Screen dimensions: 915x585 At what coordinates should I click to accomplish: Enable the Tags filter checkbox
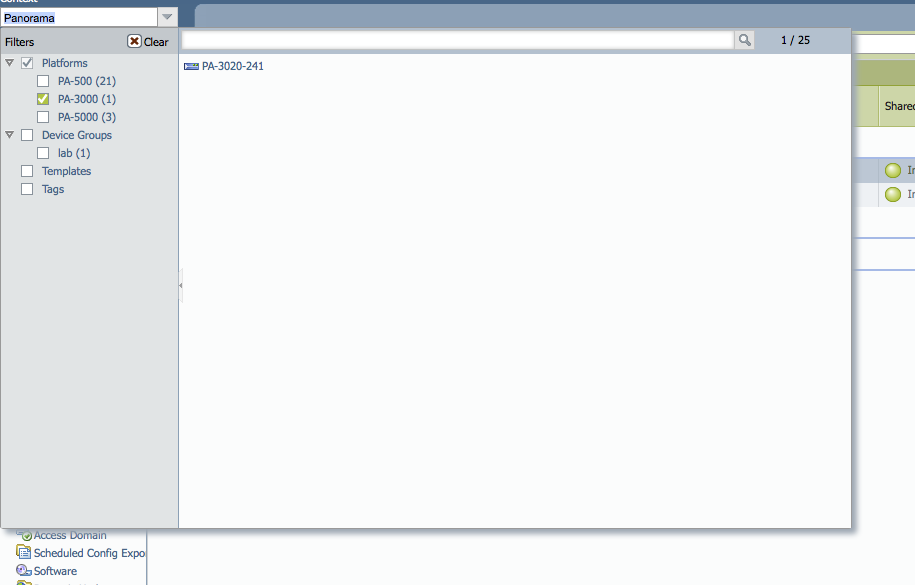[27, 190]
